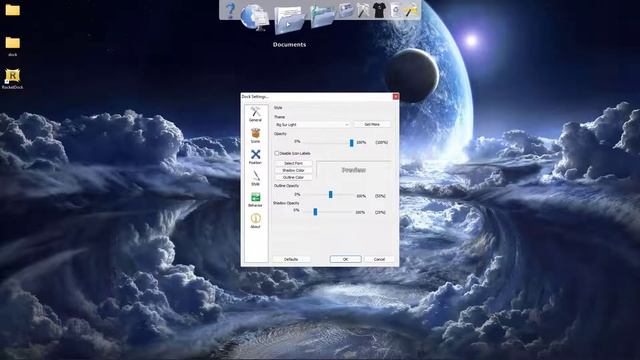The image size is (640, 360).
Task: Open the Theme dropdown list
Action: (312, 124)
